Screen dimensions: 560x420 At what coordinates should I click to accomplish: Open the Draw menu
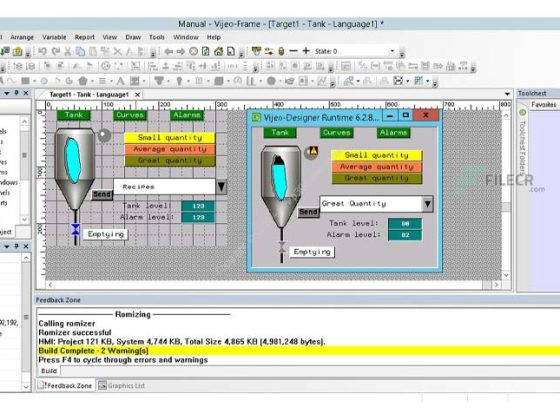(133, 37)
